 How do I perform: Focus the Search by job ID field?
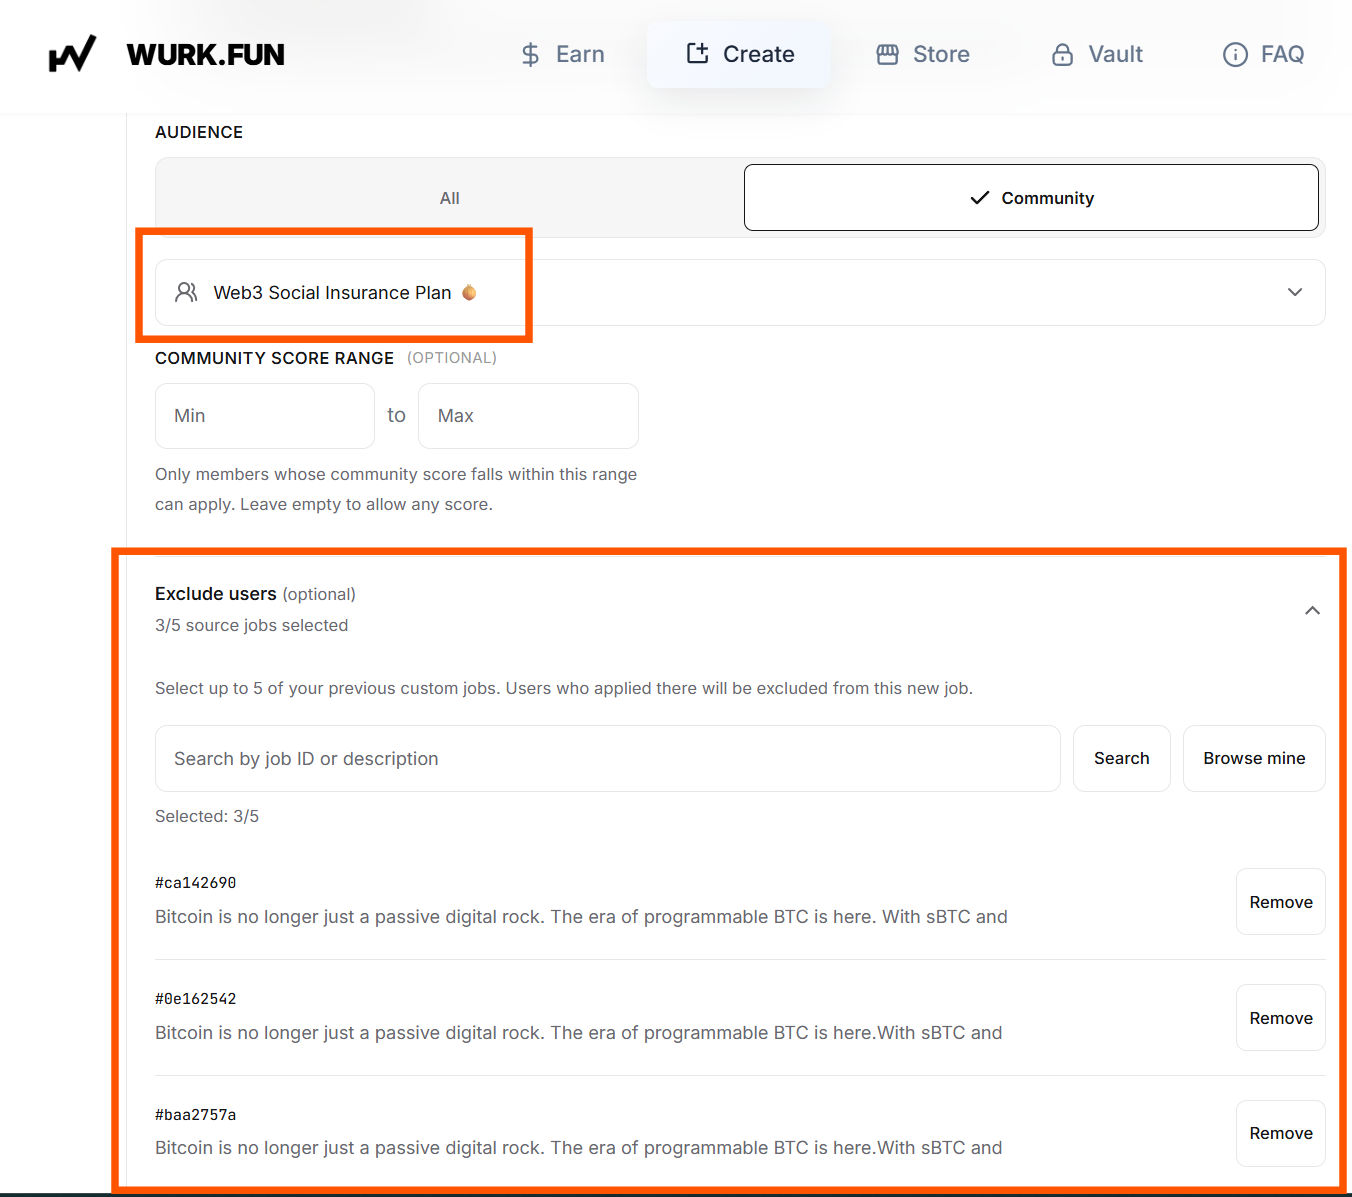click(608, 758)
